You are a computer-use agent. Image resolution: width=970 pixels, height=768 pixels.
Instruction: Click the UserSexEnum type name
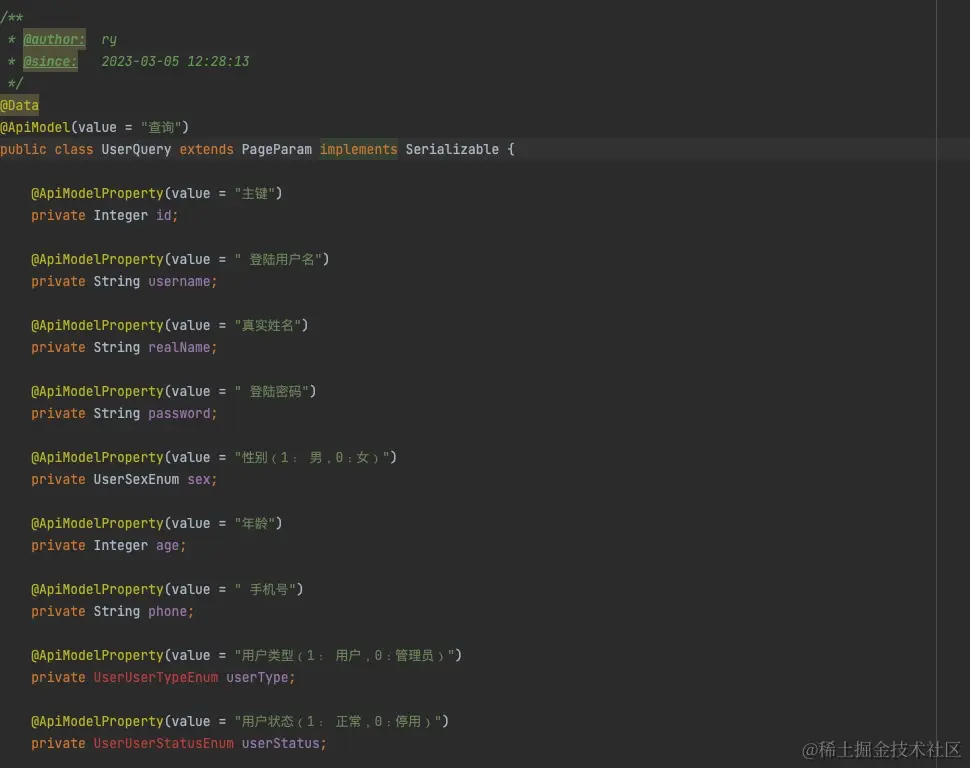click(136, 480)
